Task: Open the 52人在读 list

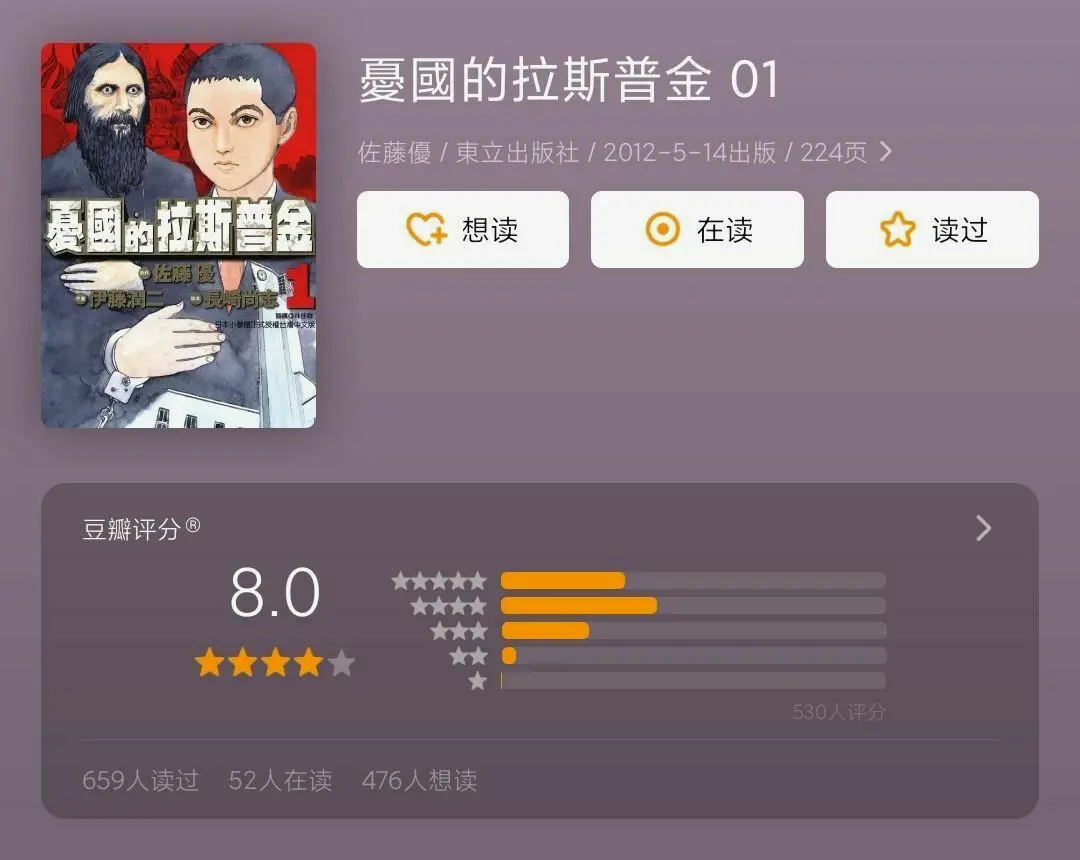Action: coord(280,780)
